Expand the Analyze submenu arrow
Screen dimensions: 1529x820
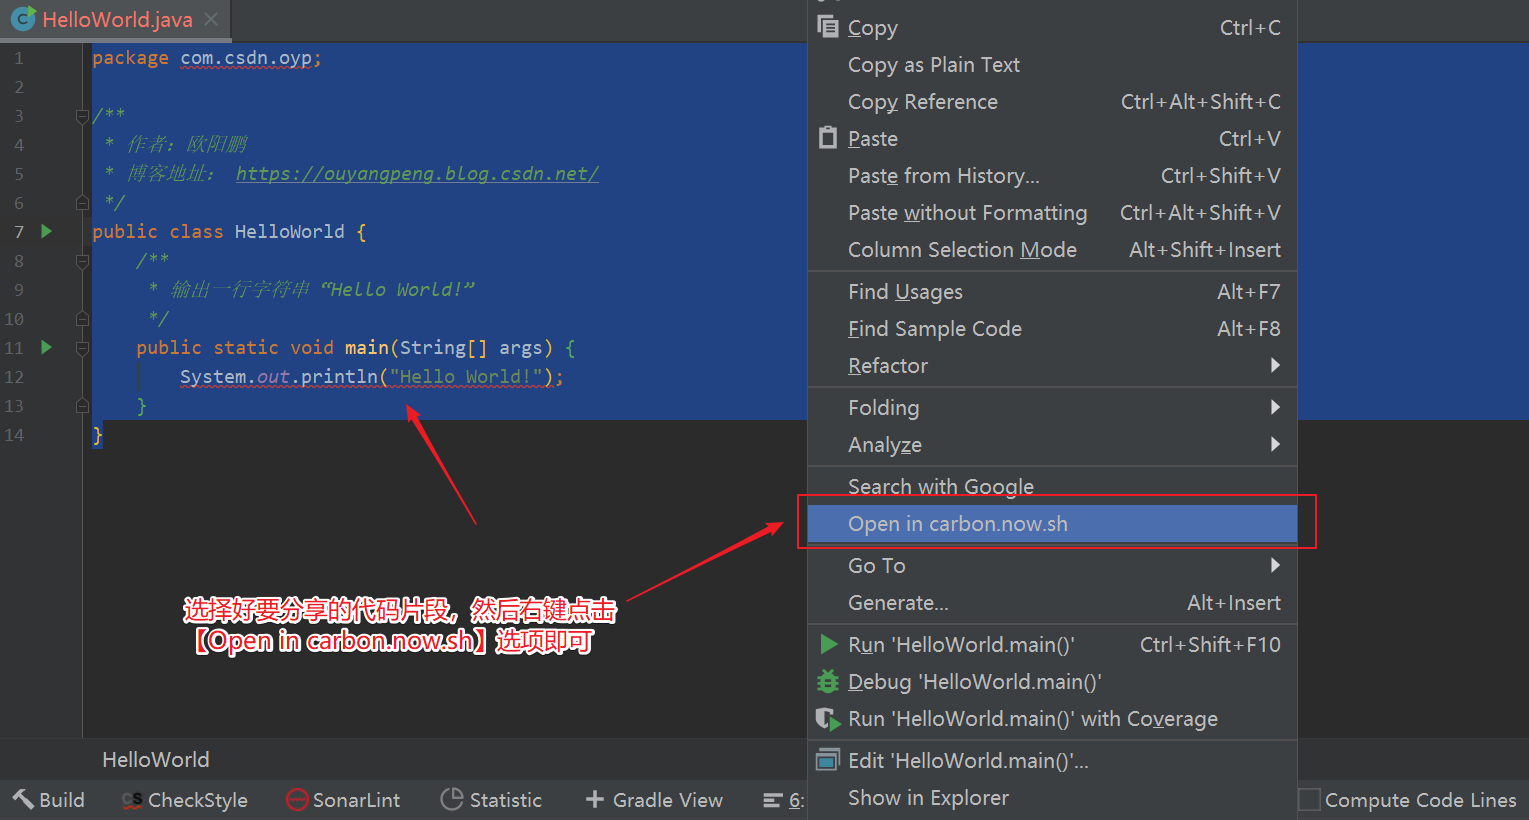1275,444
